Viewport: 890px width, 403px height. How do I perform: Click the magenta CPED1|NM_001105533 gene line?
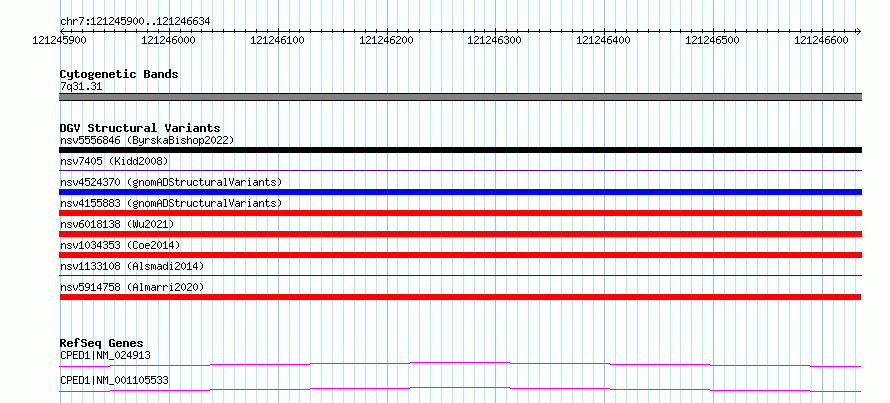tap(460, 389)
